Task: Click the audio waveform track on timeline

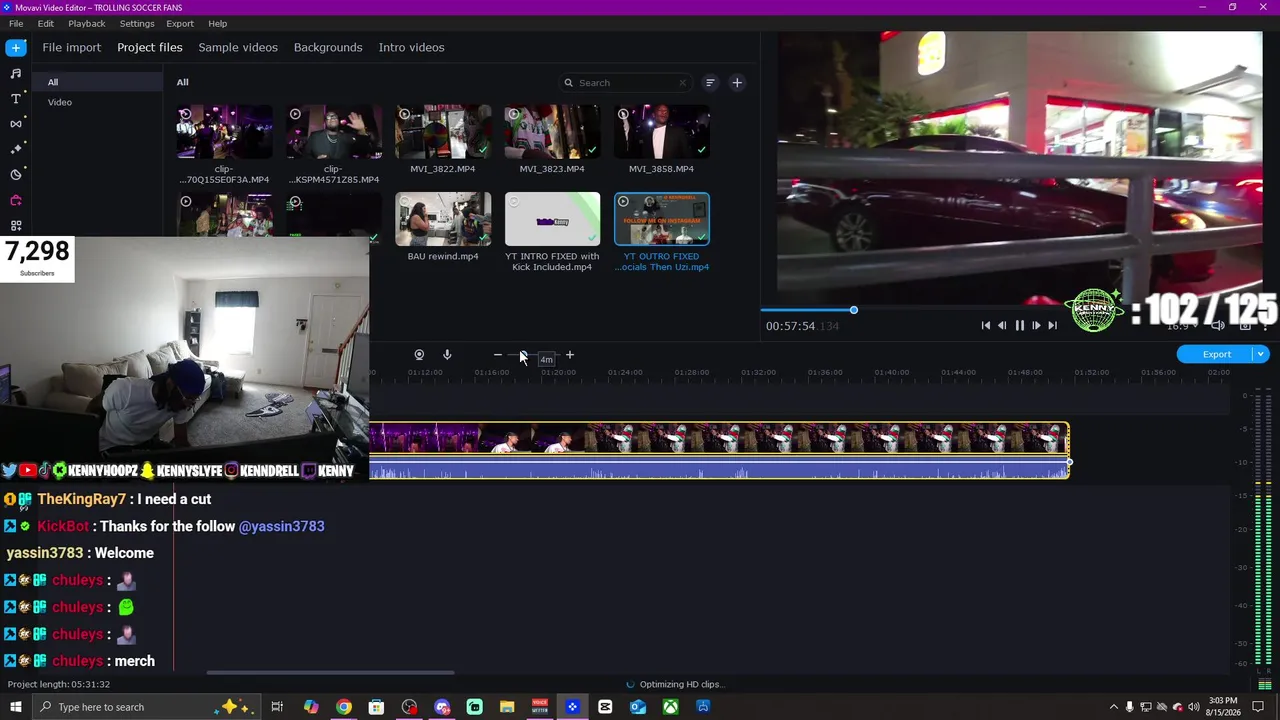Action: (719, 467)
